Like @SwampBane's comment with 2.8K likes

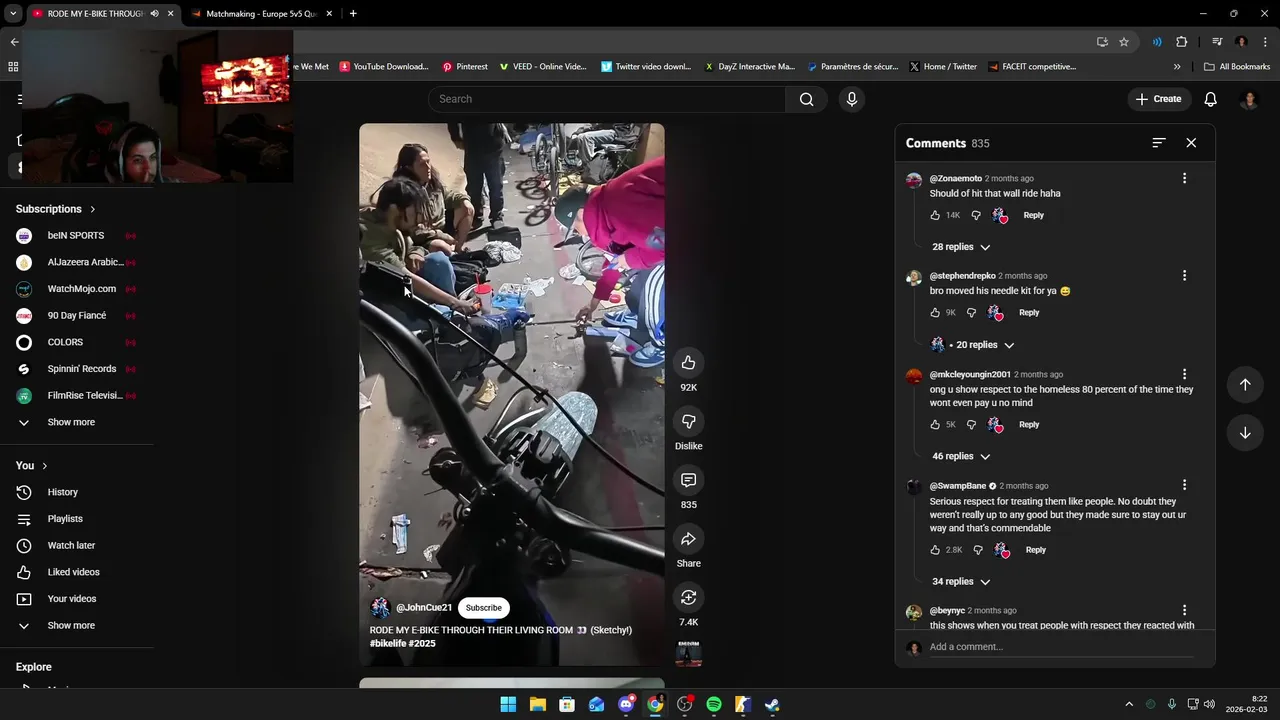pos(936,549)
